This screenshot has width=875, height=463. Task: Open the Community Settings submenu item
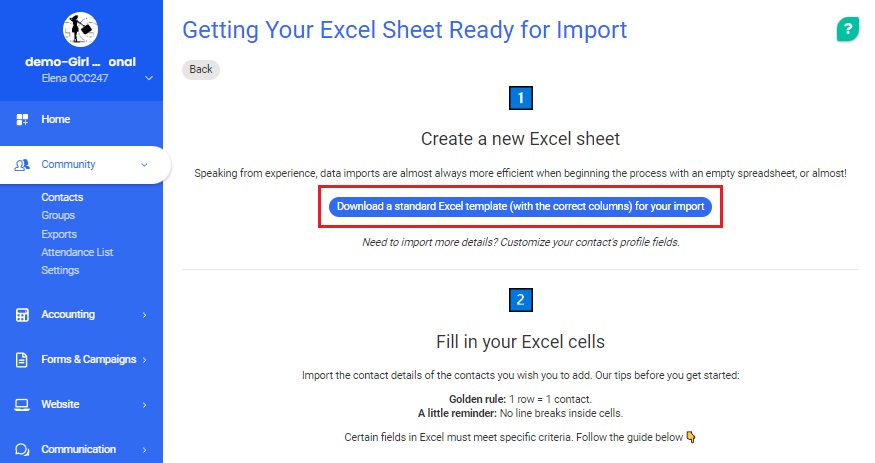coord(60,270)
